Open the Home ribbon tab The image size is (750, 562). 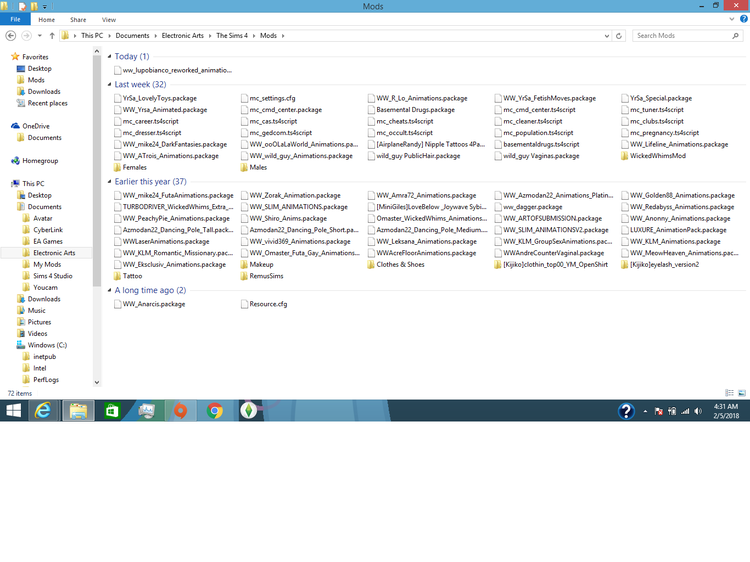pos(46,20)
